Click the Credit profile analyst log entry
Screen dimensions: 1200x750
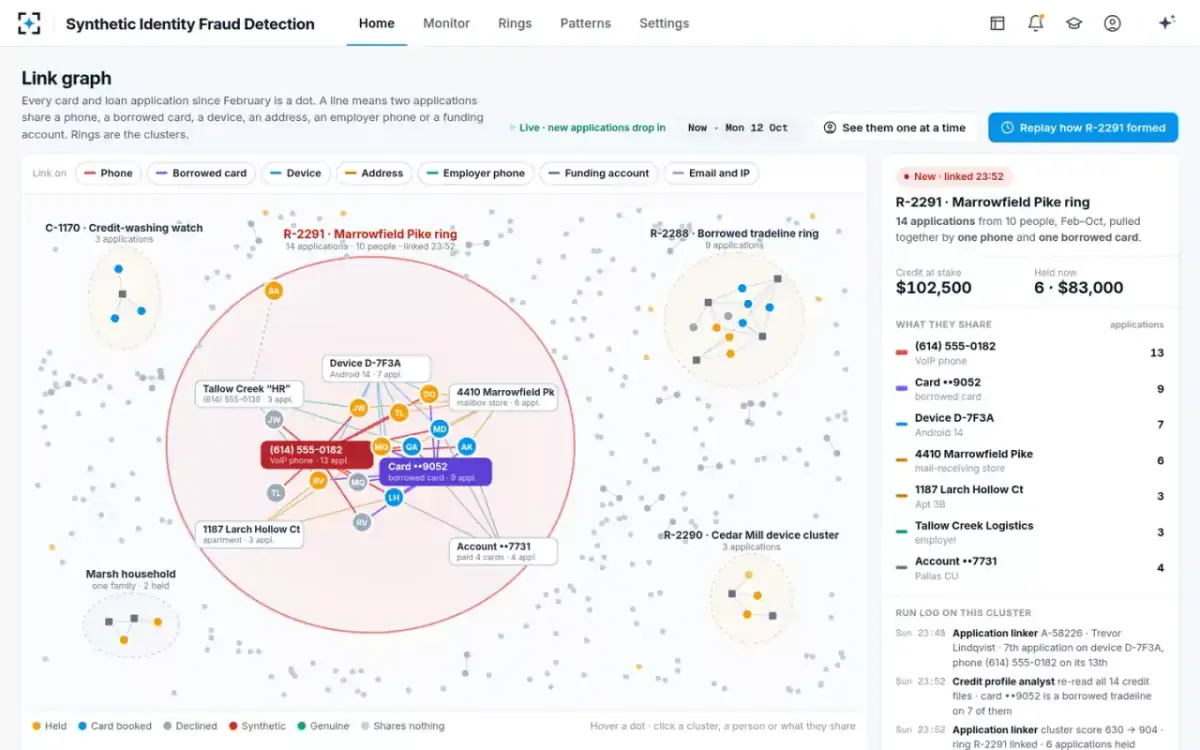pos(1030,696)
